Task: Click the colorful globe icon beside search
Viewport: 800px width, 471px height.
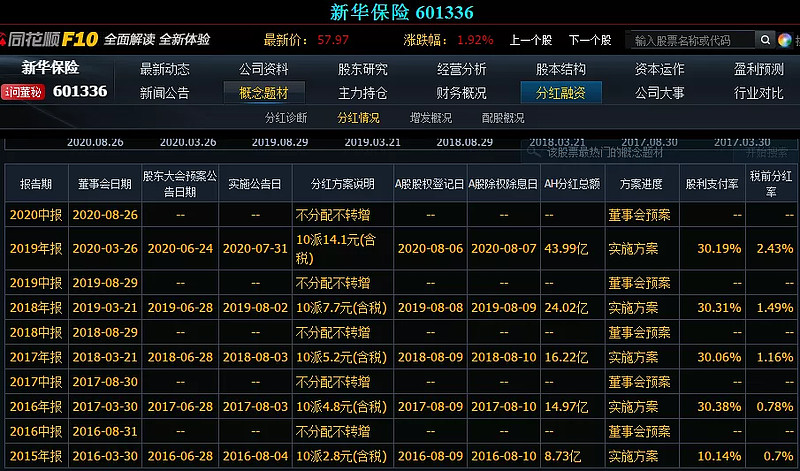Action: coord(785,40)
